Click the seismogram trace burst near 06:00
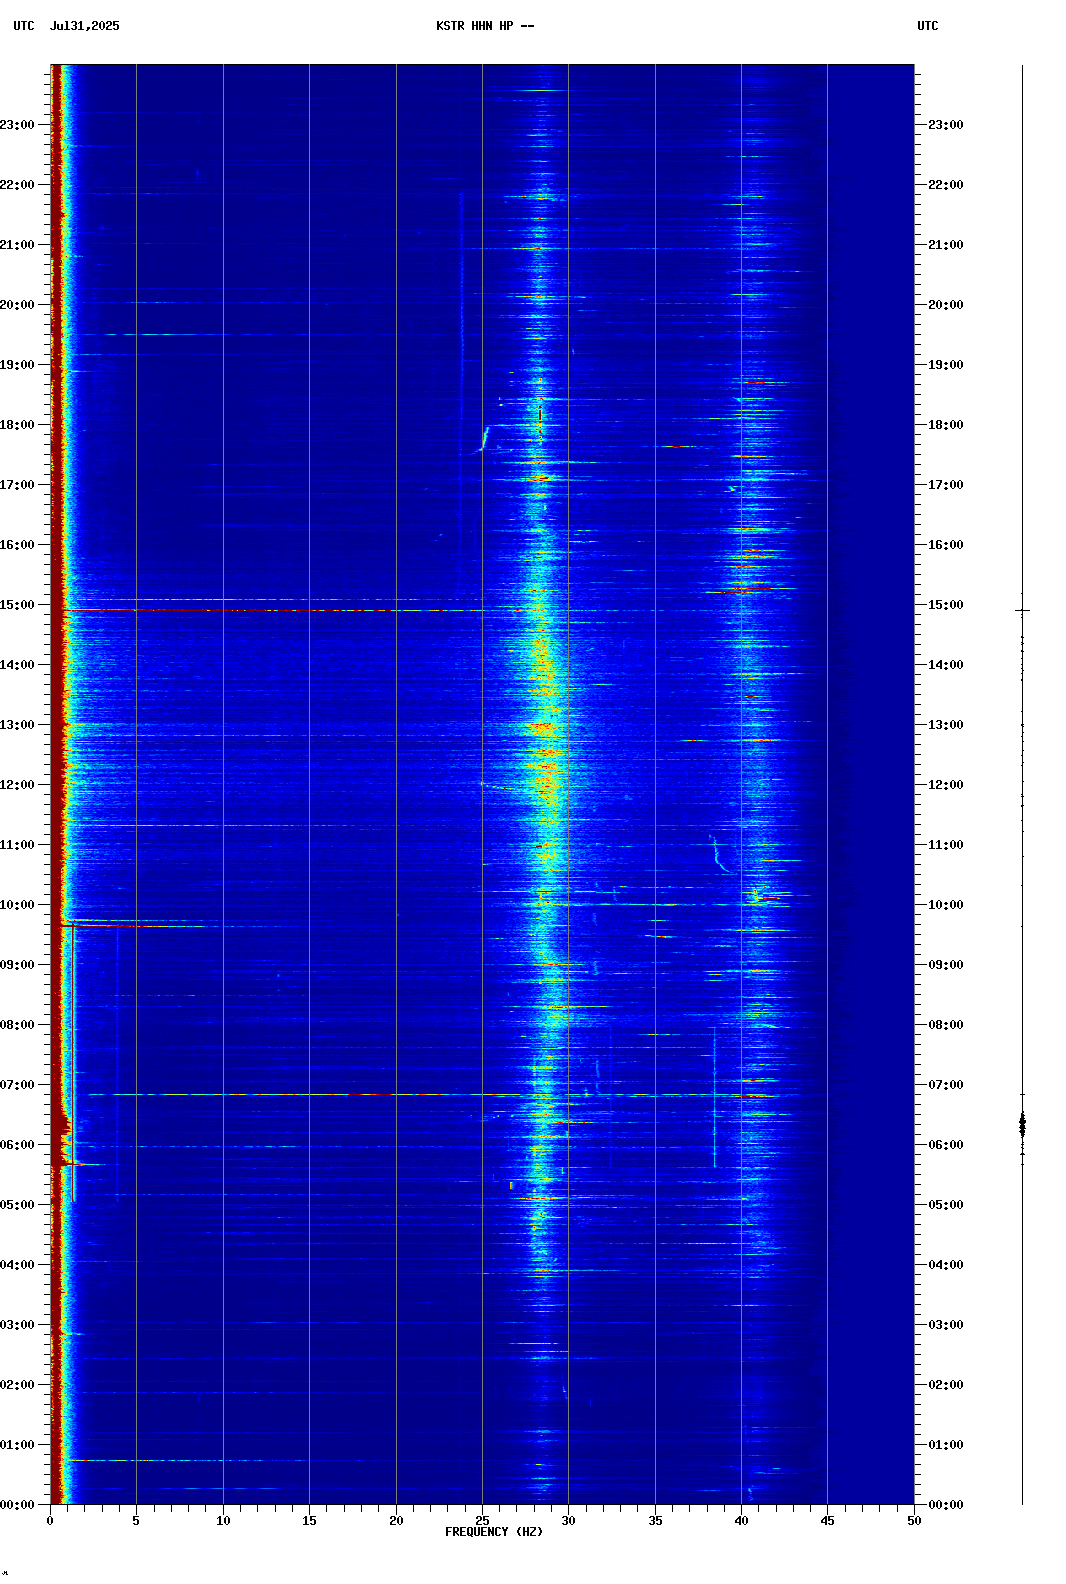Image resolution: width=1066 pixels, height=1584 pixels. pyautogui.click(x=1022, y=1125)
